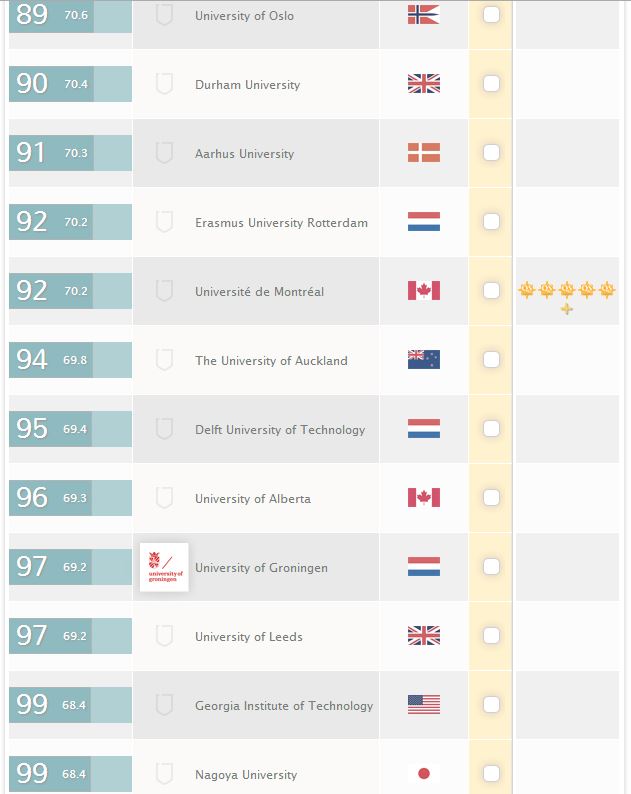
Task: Click the Canada flag beside University of Alberta
Action: (x=423, y=498)
